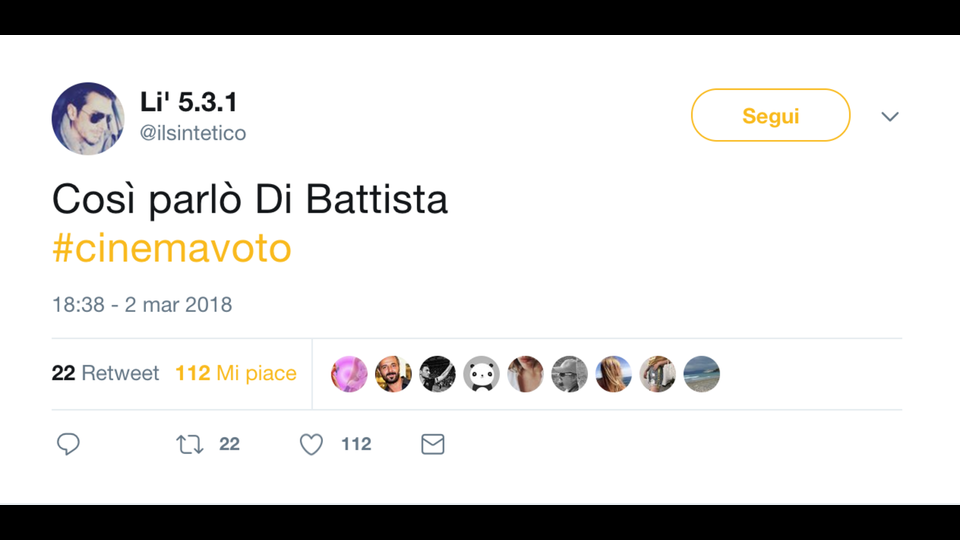The image size is (960, 540).
Task: Click the display name Li' 5.3.1
Action: pos(189,102)
